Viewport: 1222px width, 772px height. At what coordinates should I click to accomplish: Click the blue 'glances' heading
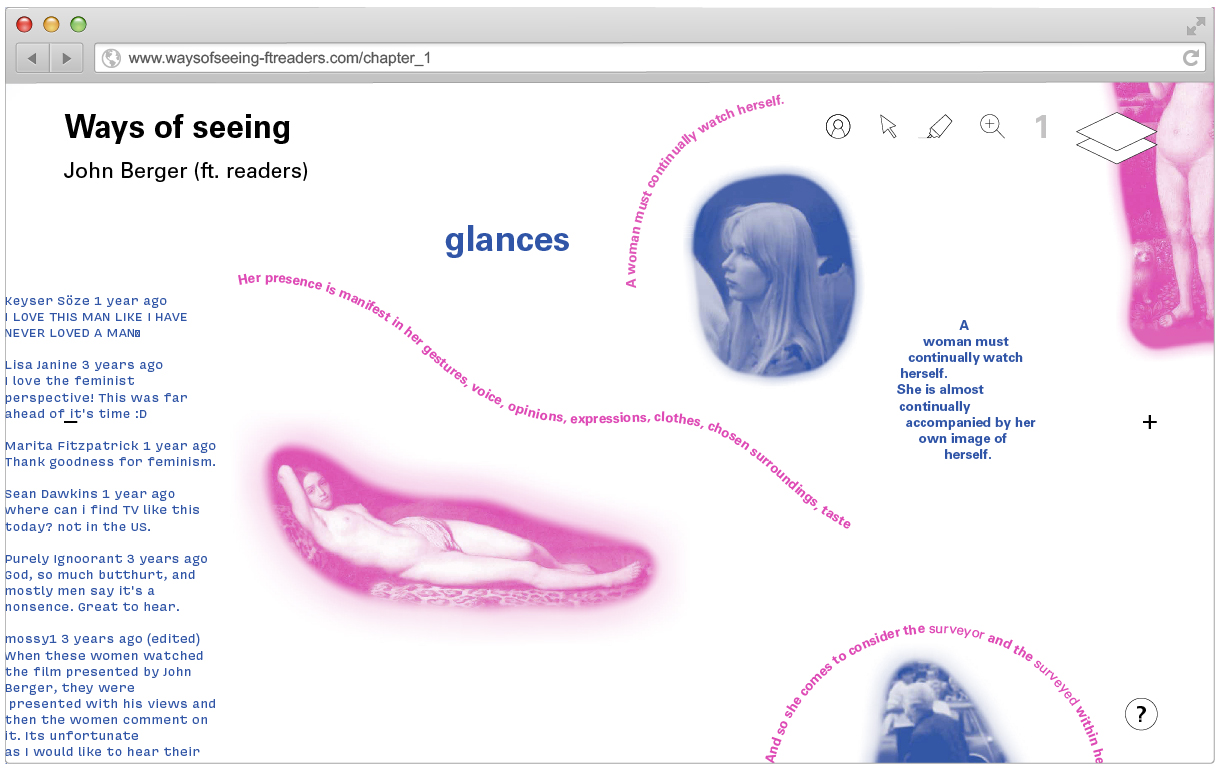(507, 239)
